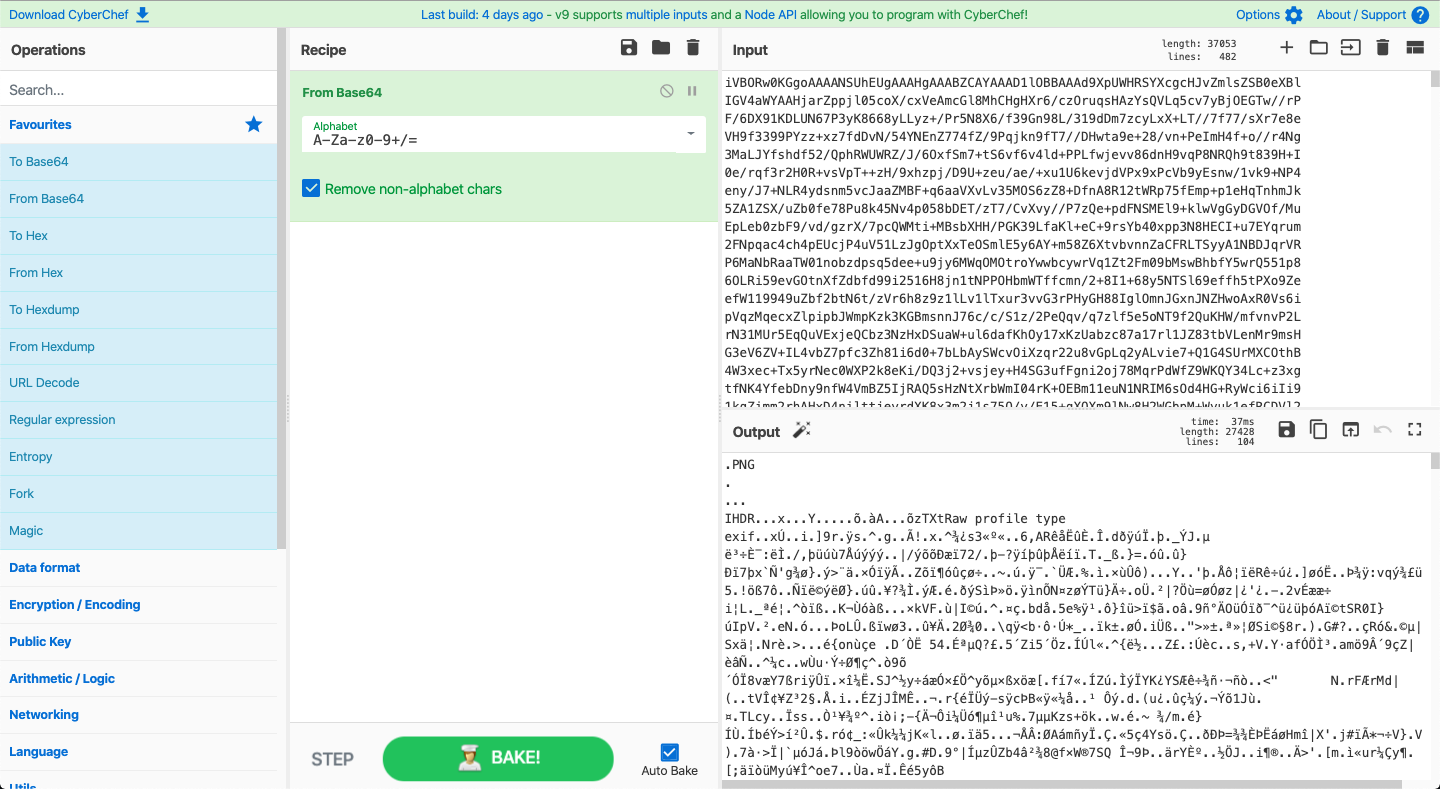Viewport: 1440px width, 789px height.
Task: Expand the Arithmetic / Logic category
Action: click(138, 678)
